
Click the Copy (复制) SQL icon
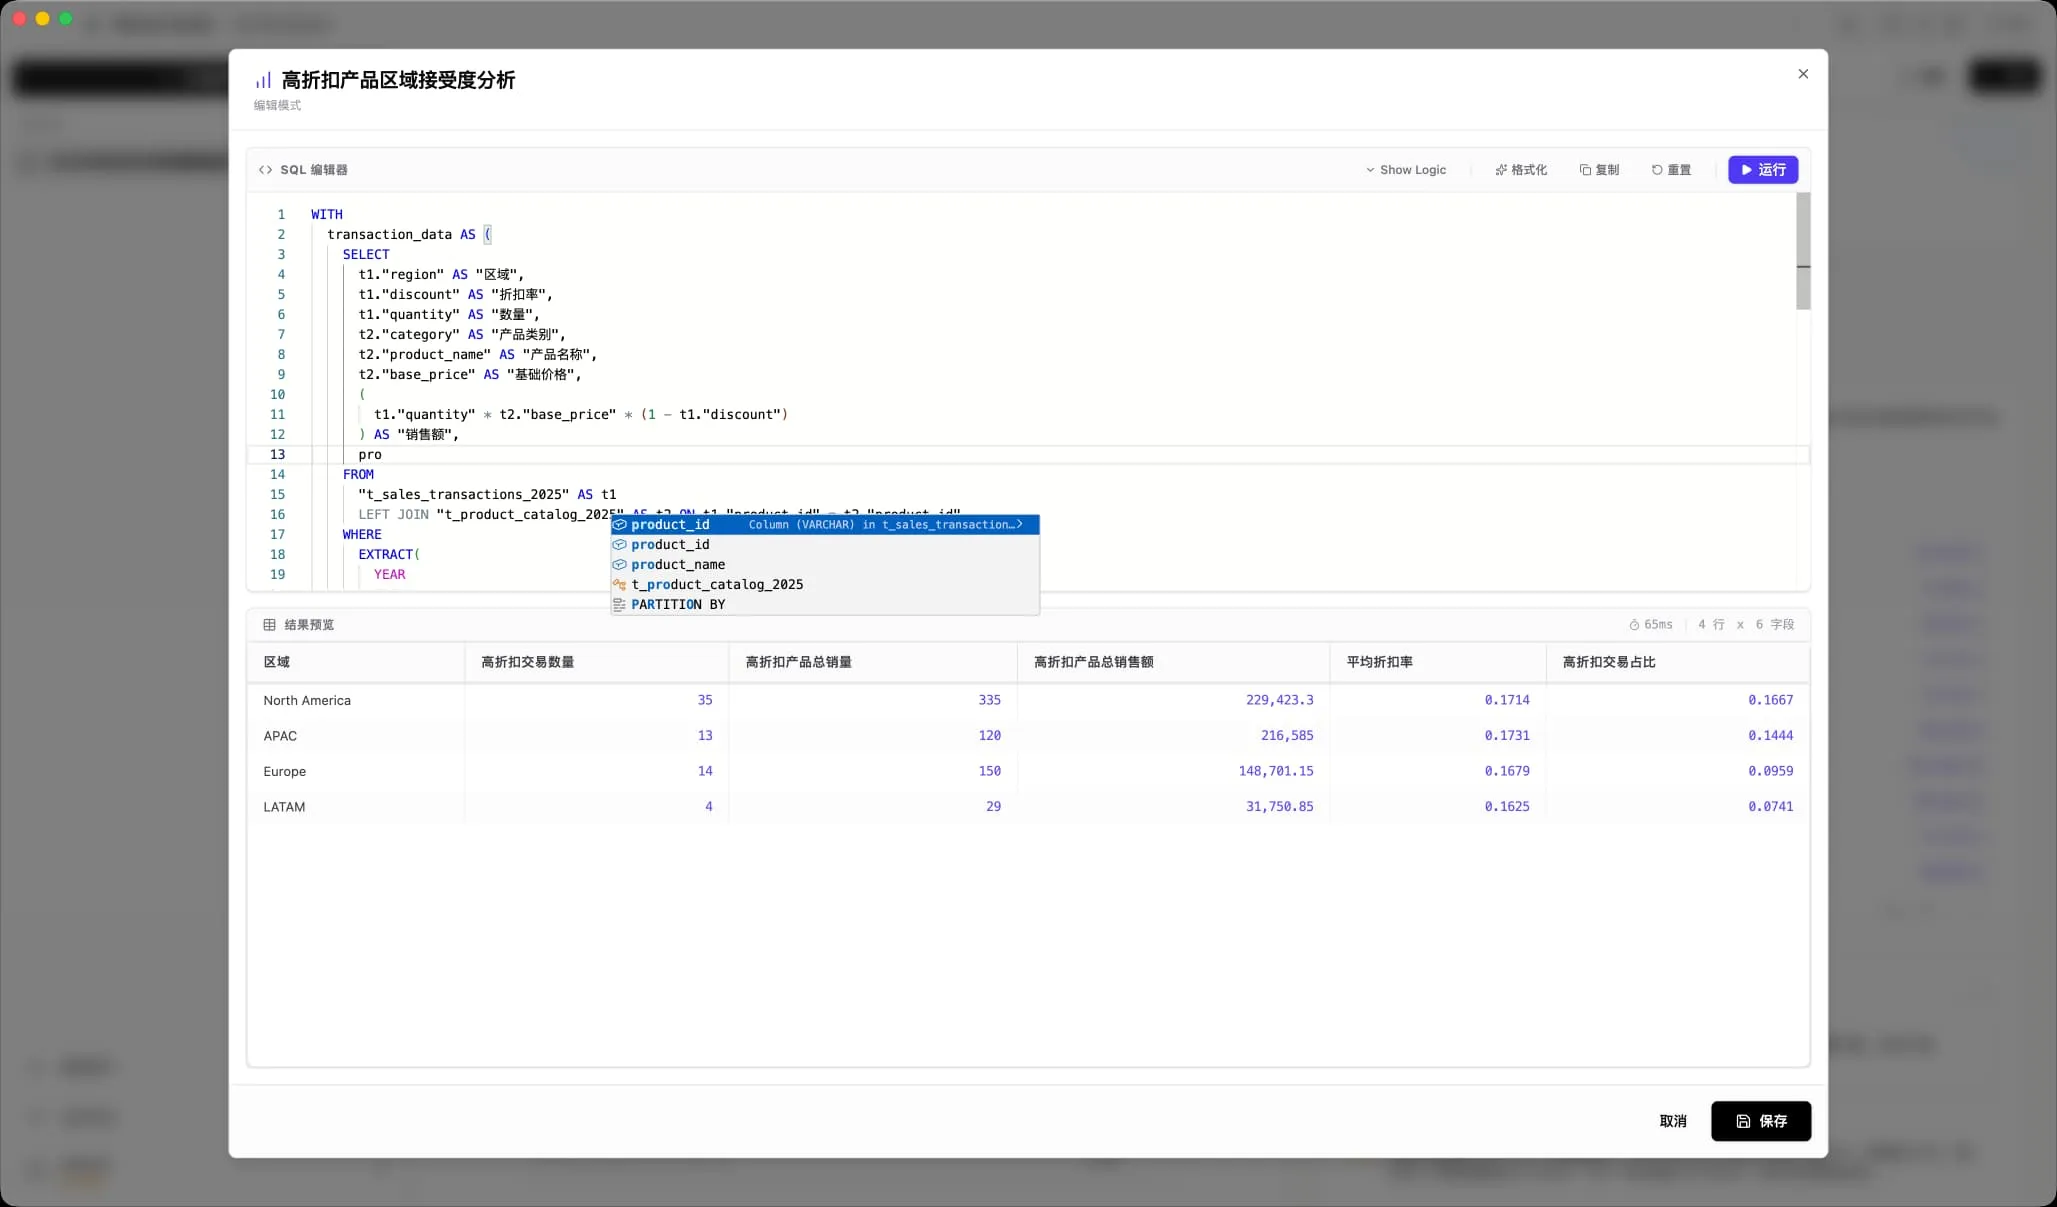1585,170
